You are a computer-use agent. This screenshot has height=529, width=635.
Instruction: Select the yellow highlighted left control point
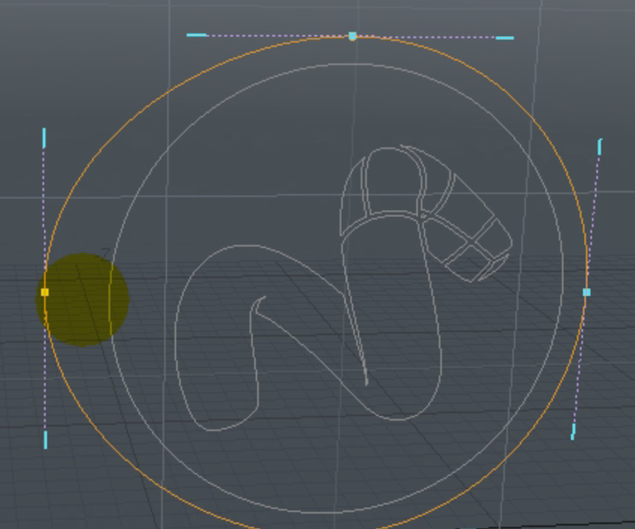point(44,292)
